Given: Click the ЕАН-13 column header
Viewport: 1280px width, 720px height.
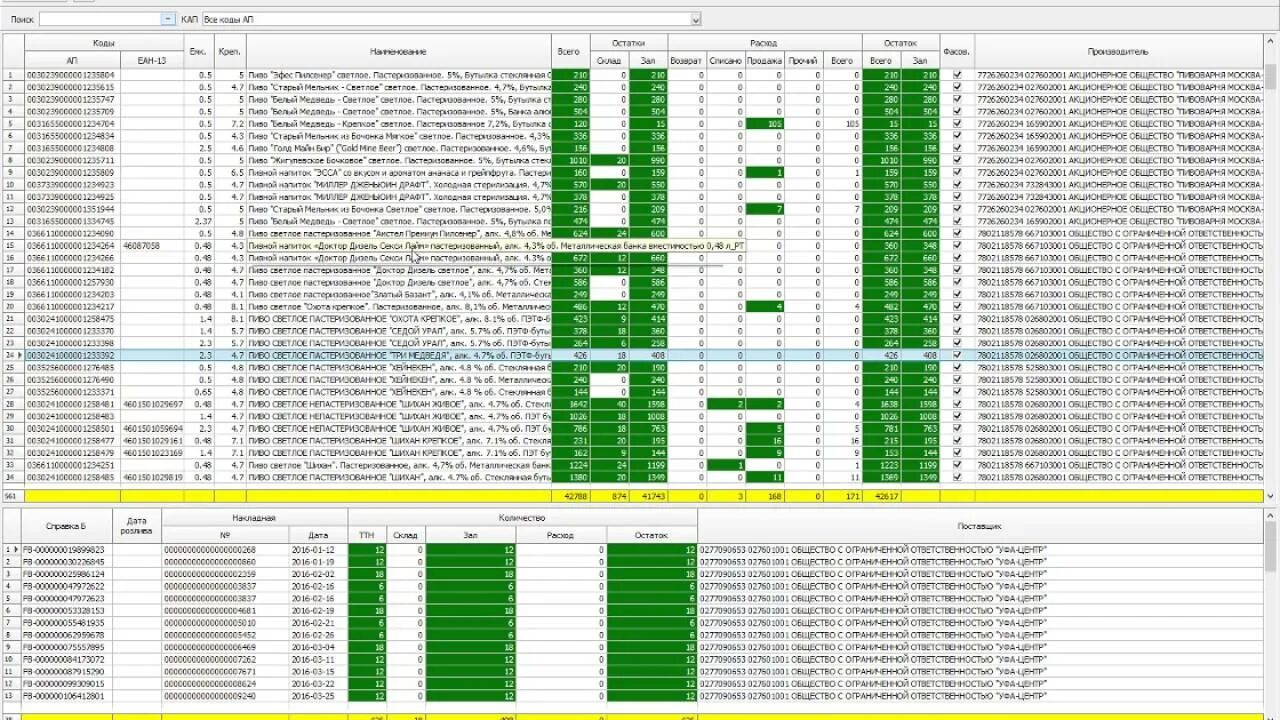Looking at the screenshot, I should [x=152, y=61].
